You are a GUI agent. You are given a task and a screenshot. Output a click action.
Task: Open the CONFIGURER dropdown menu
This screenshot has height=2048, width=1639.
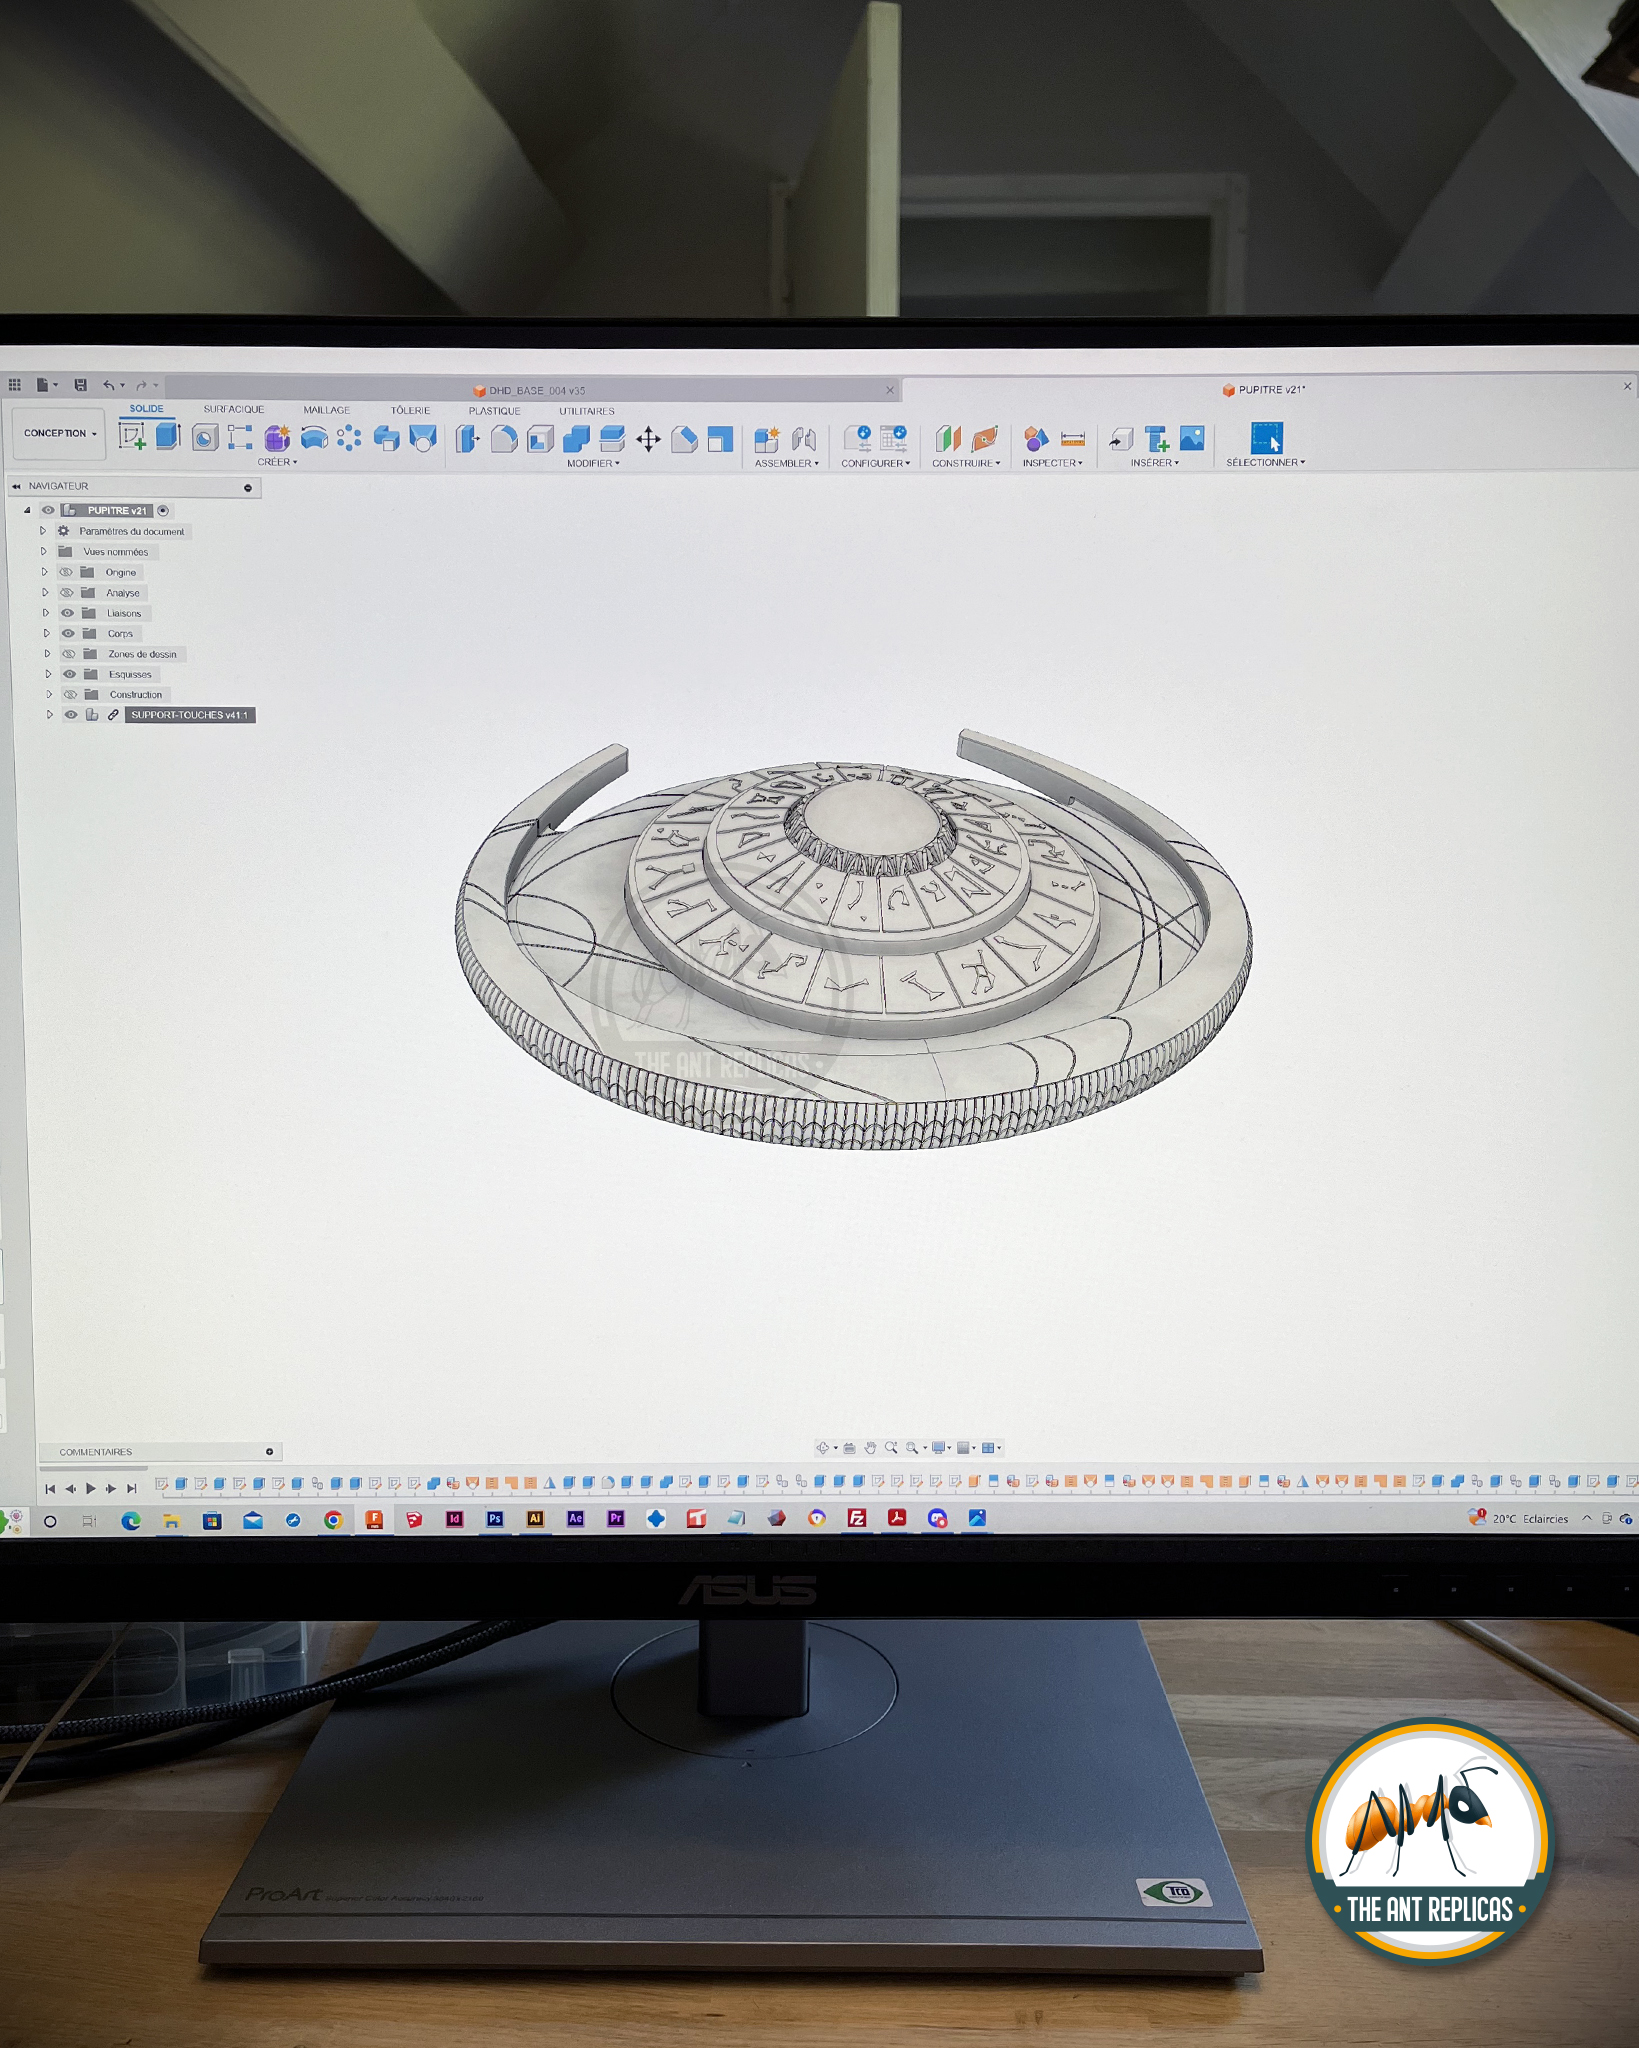[876, 463]
